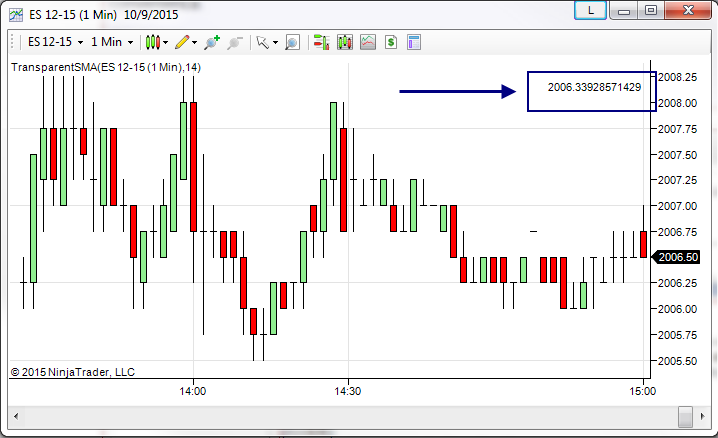The width and height of the screenshot is (718, 438).
Task: Select the pencil drawing tools icon
Action: [182, 42]
